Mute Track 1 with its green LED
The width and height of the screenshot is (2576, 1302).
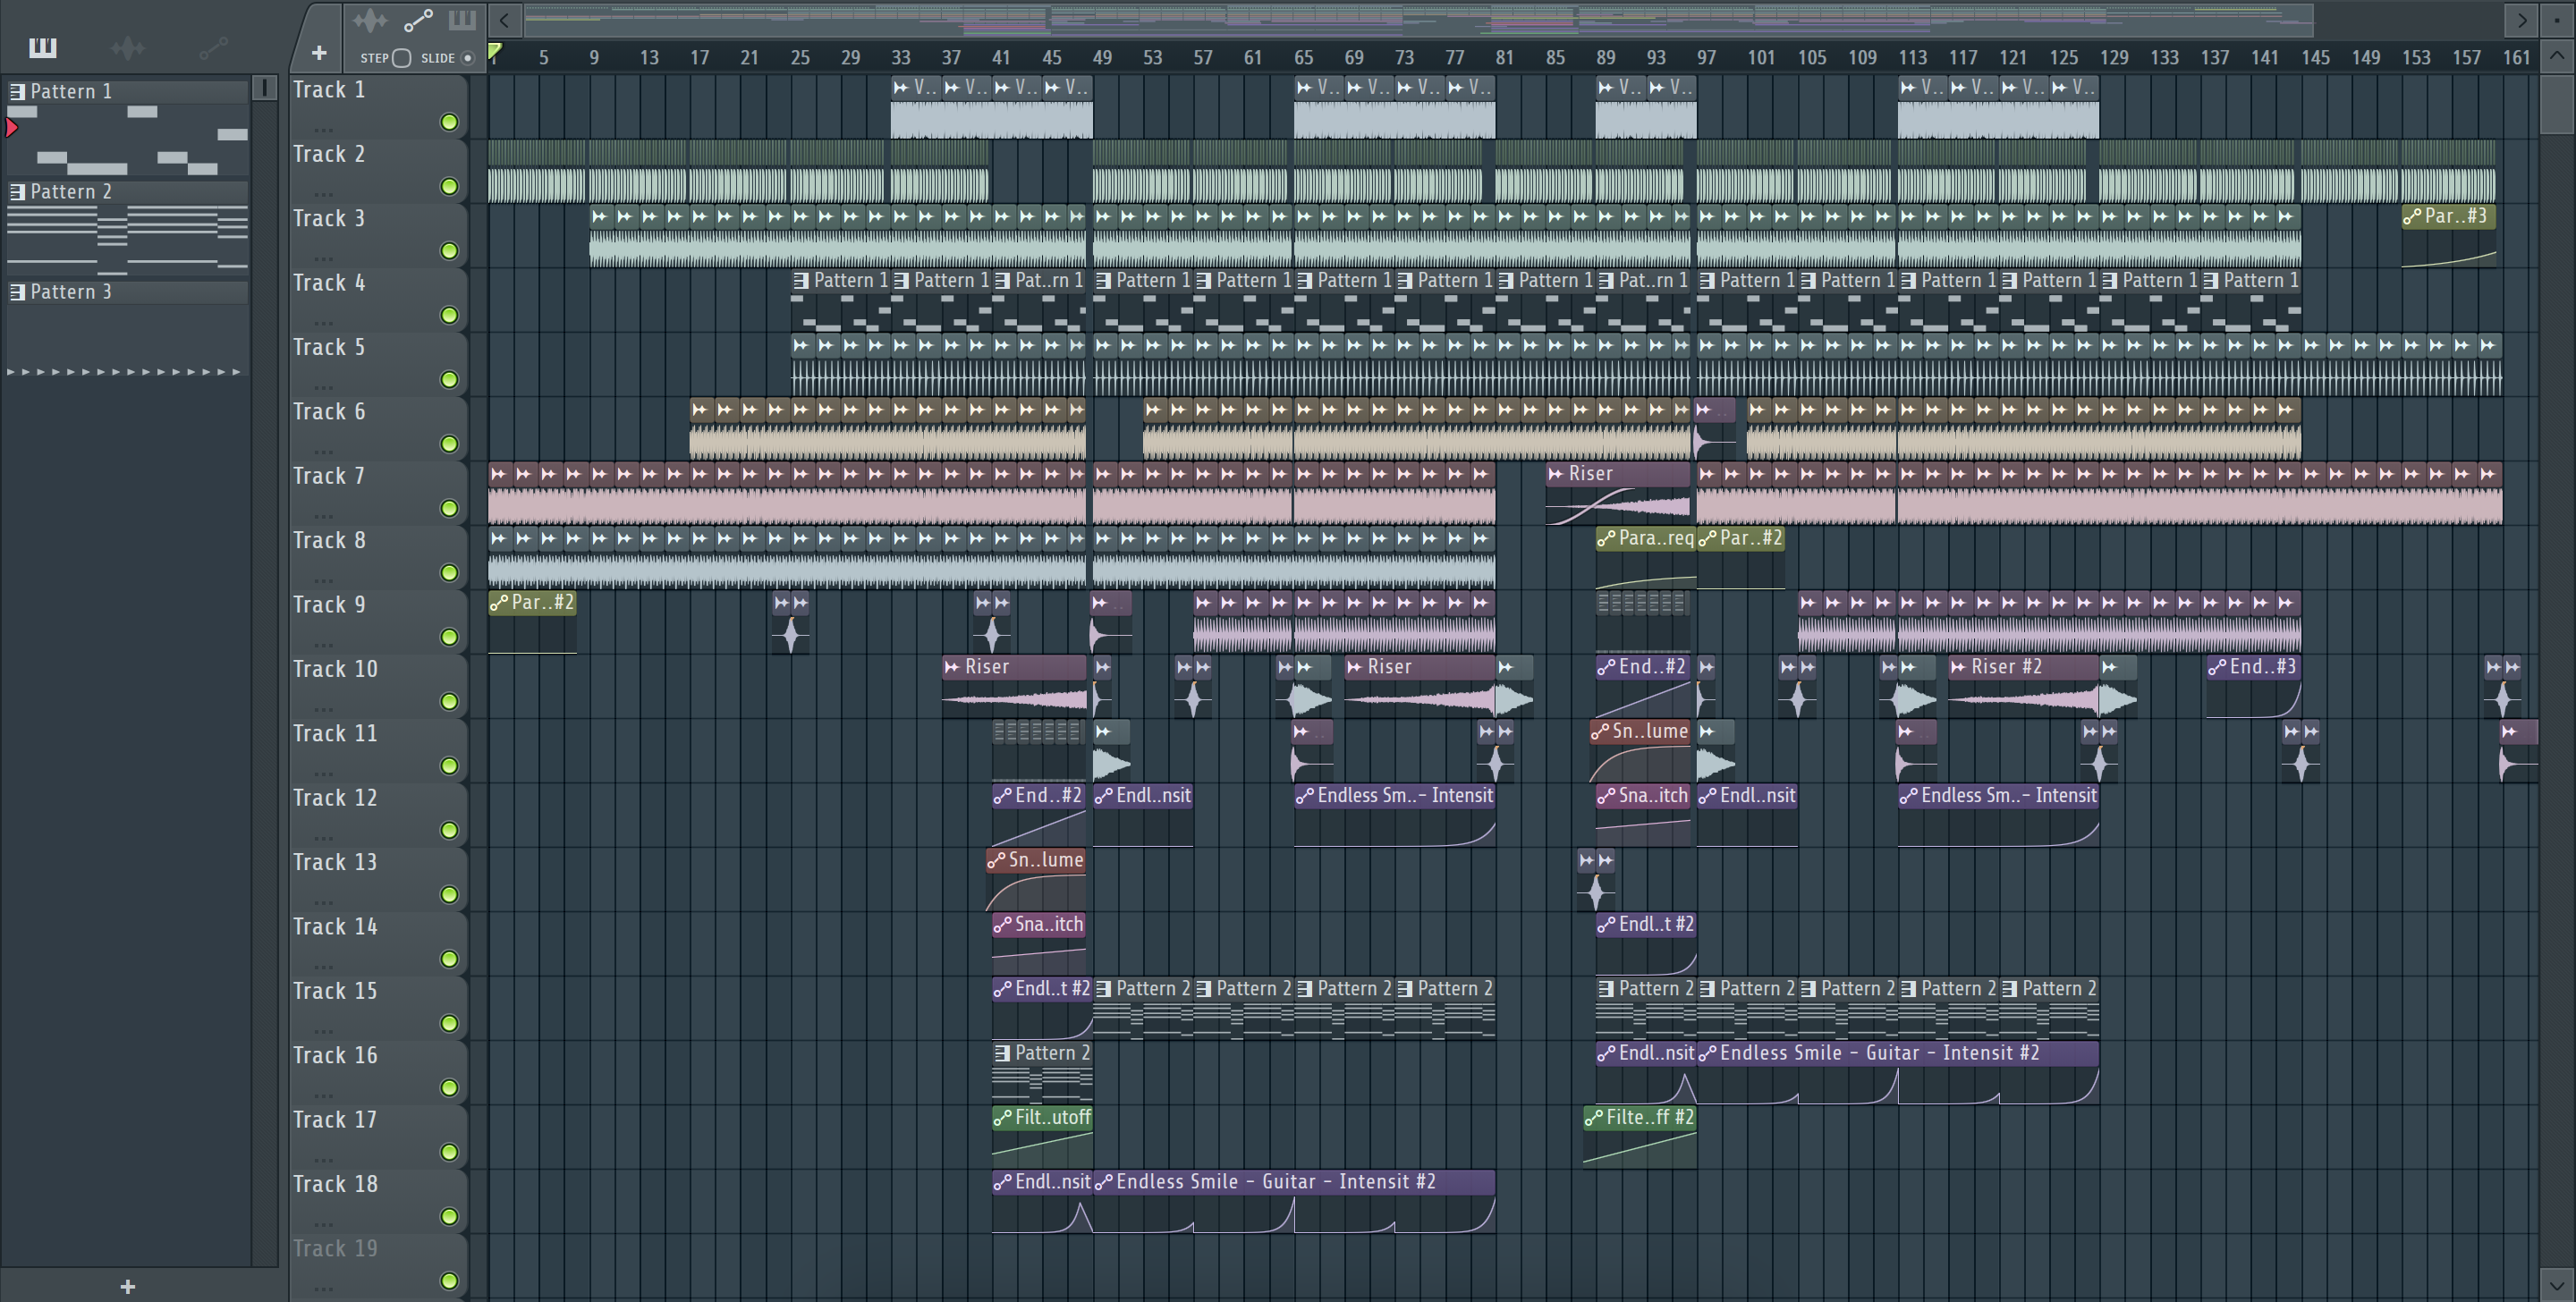click(449, 122)
